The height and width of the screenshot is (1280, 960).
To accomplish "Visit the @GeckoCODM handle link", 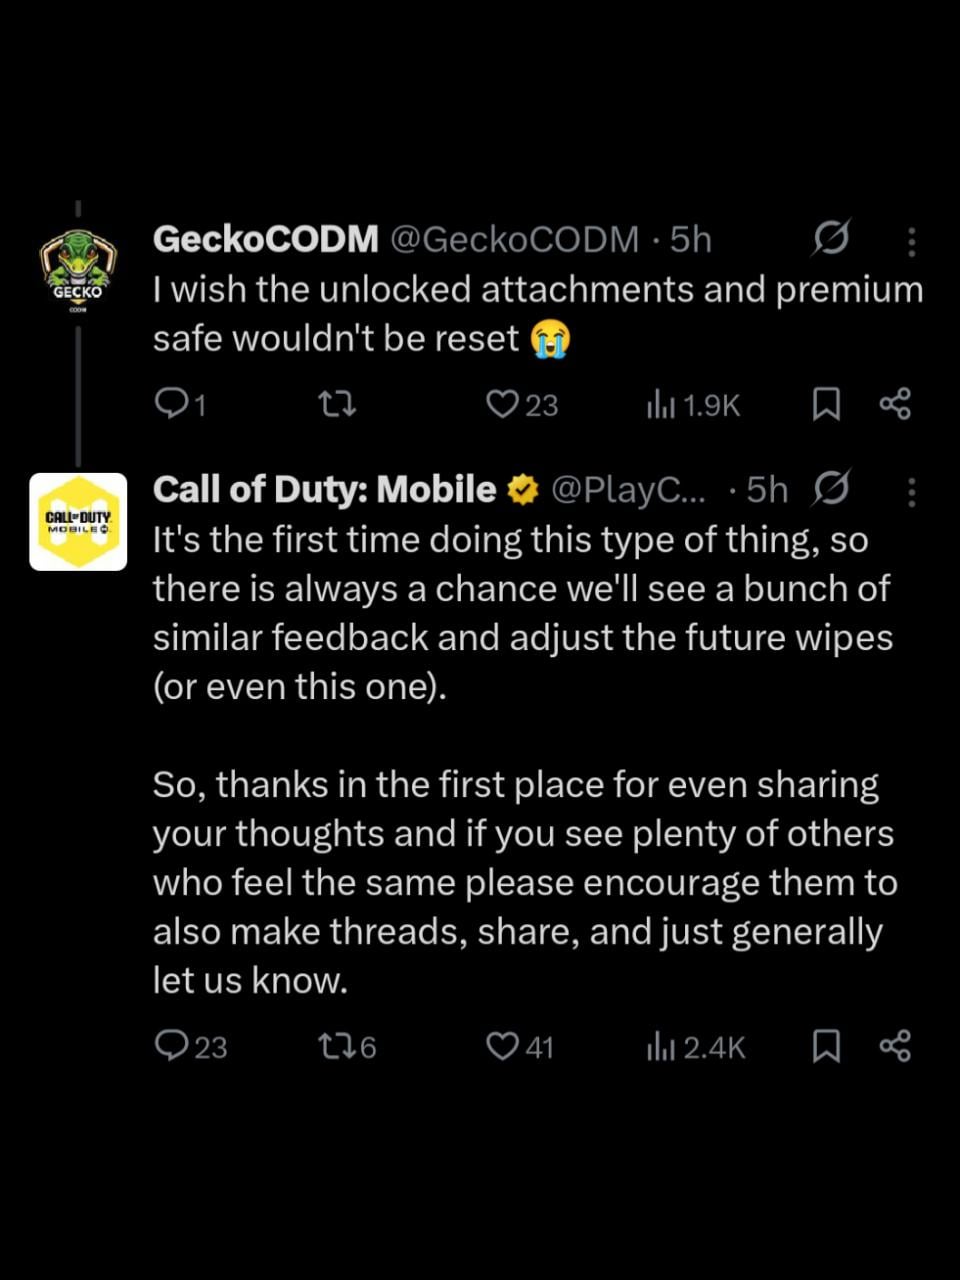I will [513, 240].
